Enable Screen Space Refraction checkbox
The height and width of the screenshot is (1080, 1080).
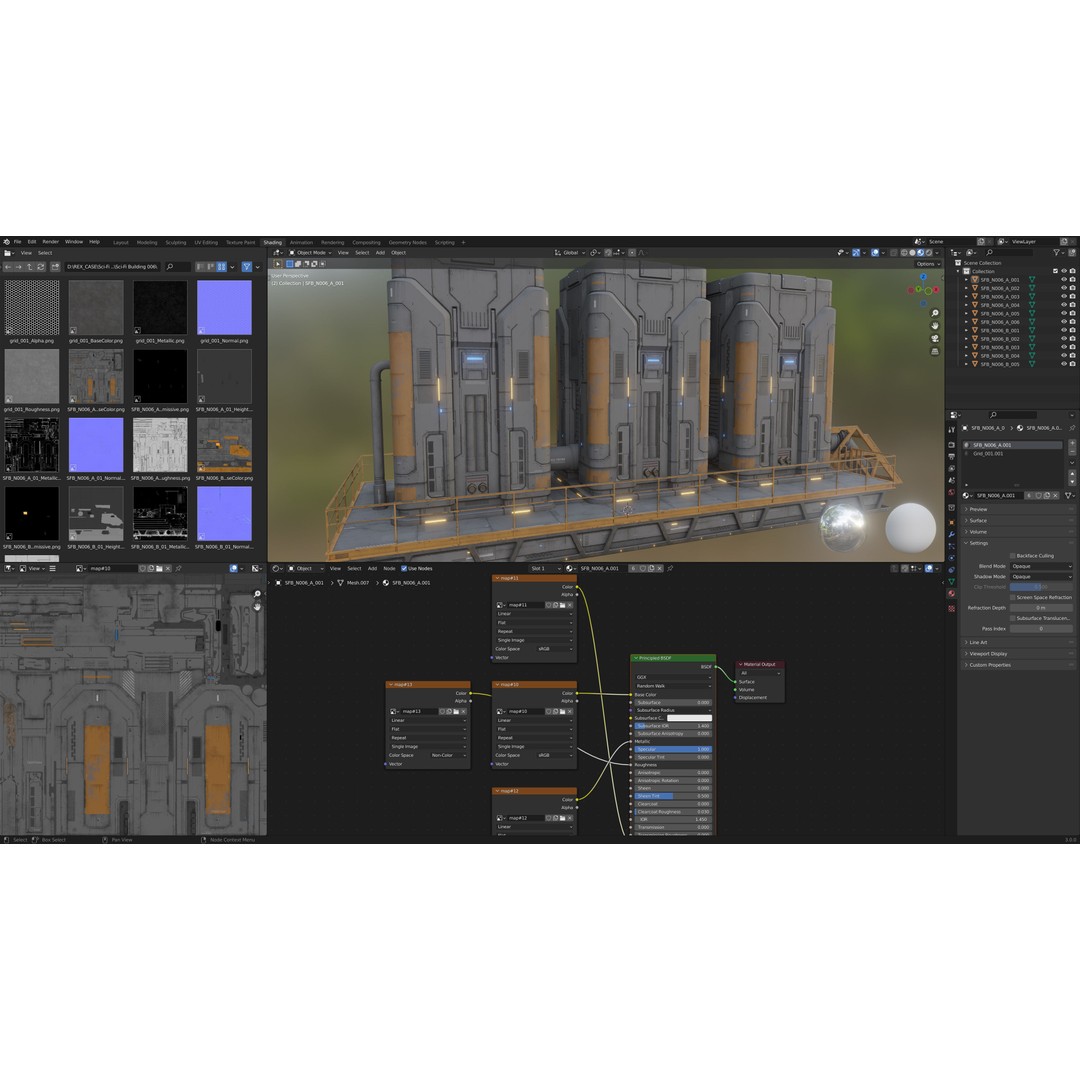1012,597
